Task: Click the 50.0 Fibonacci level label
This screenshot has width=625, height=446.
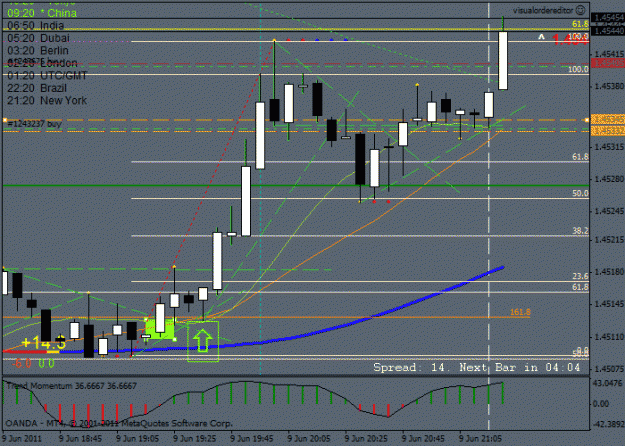Action: [x=580, y=193]
